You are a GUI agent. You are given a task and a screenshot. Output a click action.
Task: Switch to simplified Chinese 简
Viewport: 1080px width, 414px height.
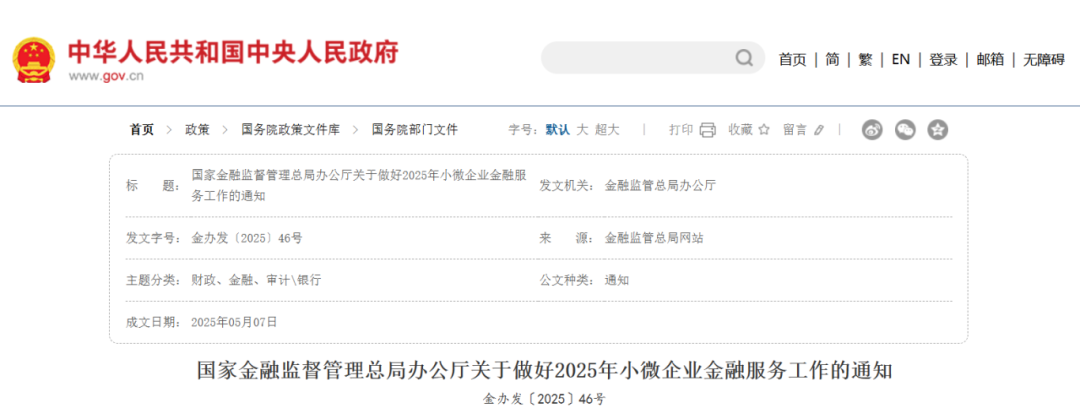point(832,59)
